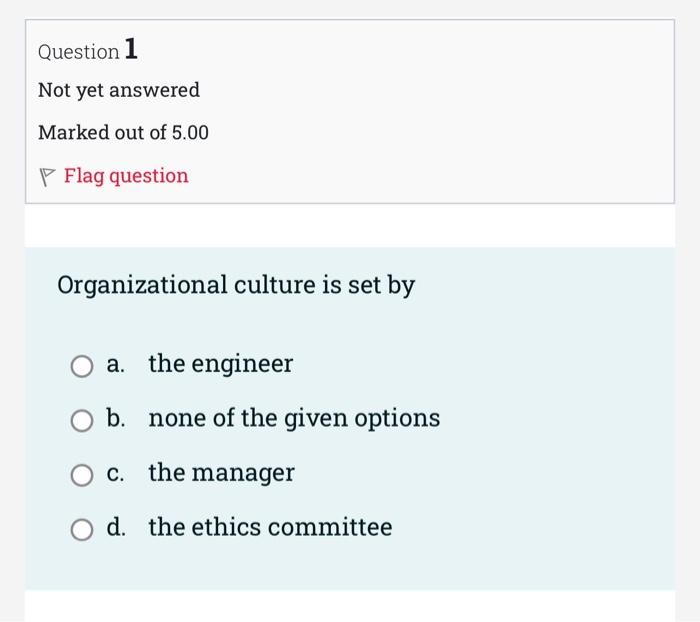
Task: Click the flag icon beside Flag question
Action: click(x=46, y=177)
